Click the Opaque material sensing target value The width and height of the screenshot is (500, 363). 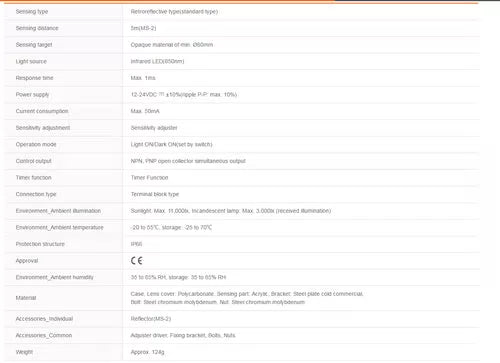pyautogui.click(x=172, y=45)
